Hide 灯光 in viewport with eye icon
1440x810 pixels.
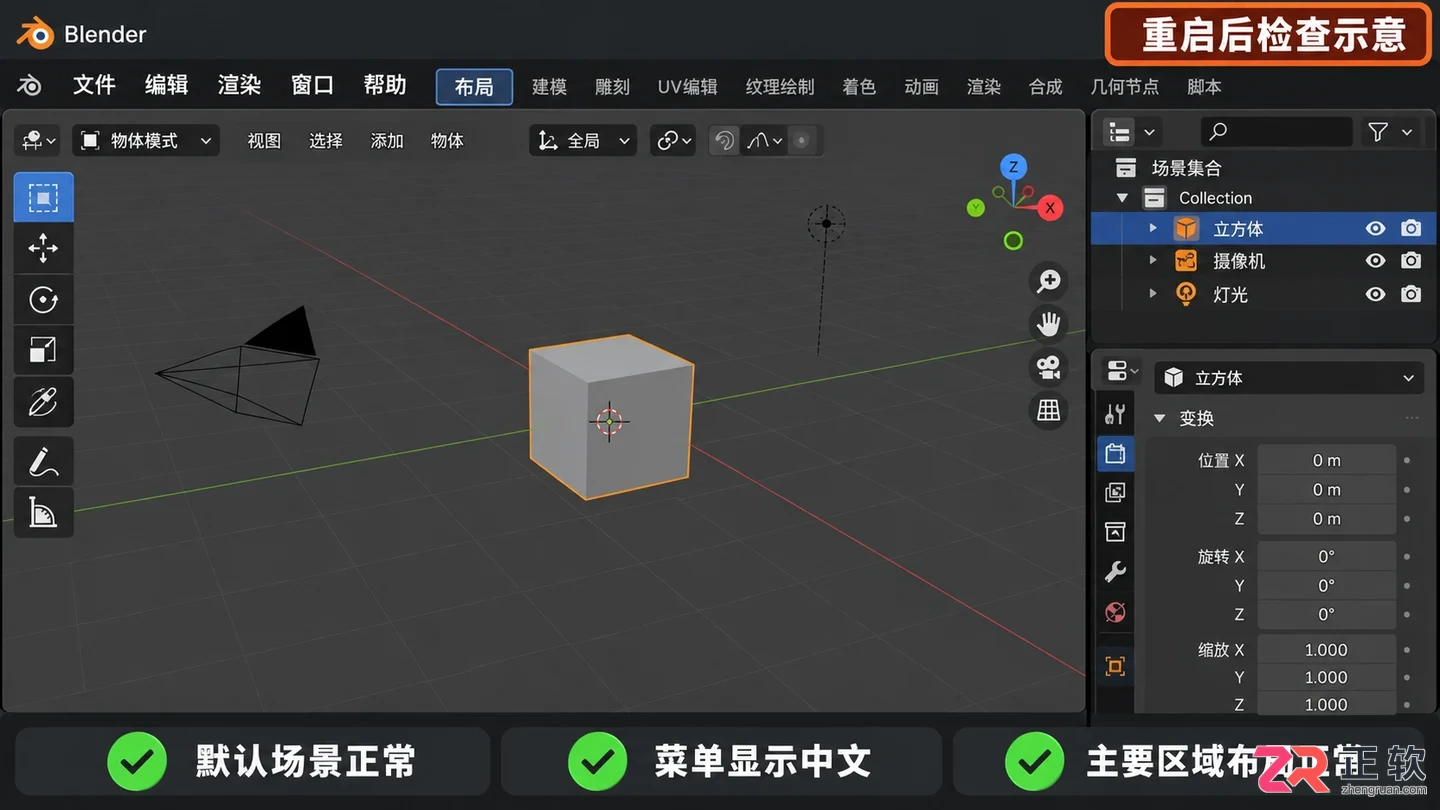(x=1376, y=294)
